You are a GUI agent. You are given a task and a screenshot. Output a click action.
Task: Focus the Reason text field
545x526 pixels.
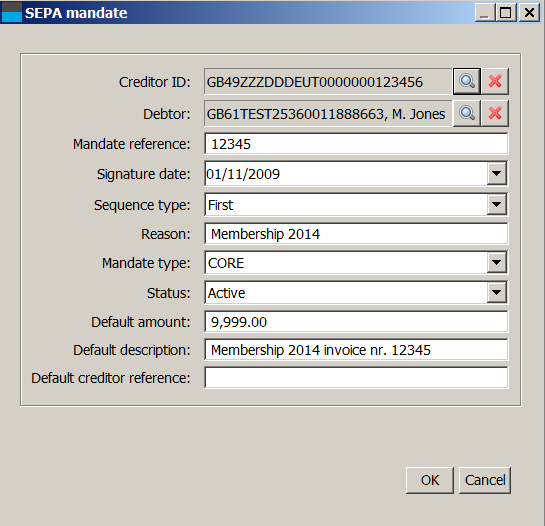pyautogui.click(x=356, y=234)
